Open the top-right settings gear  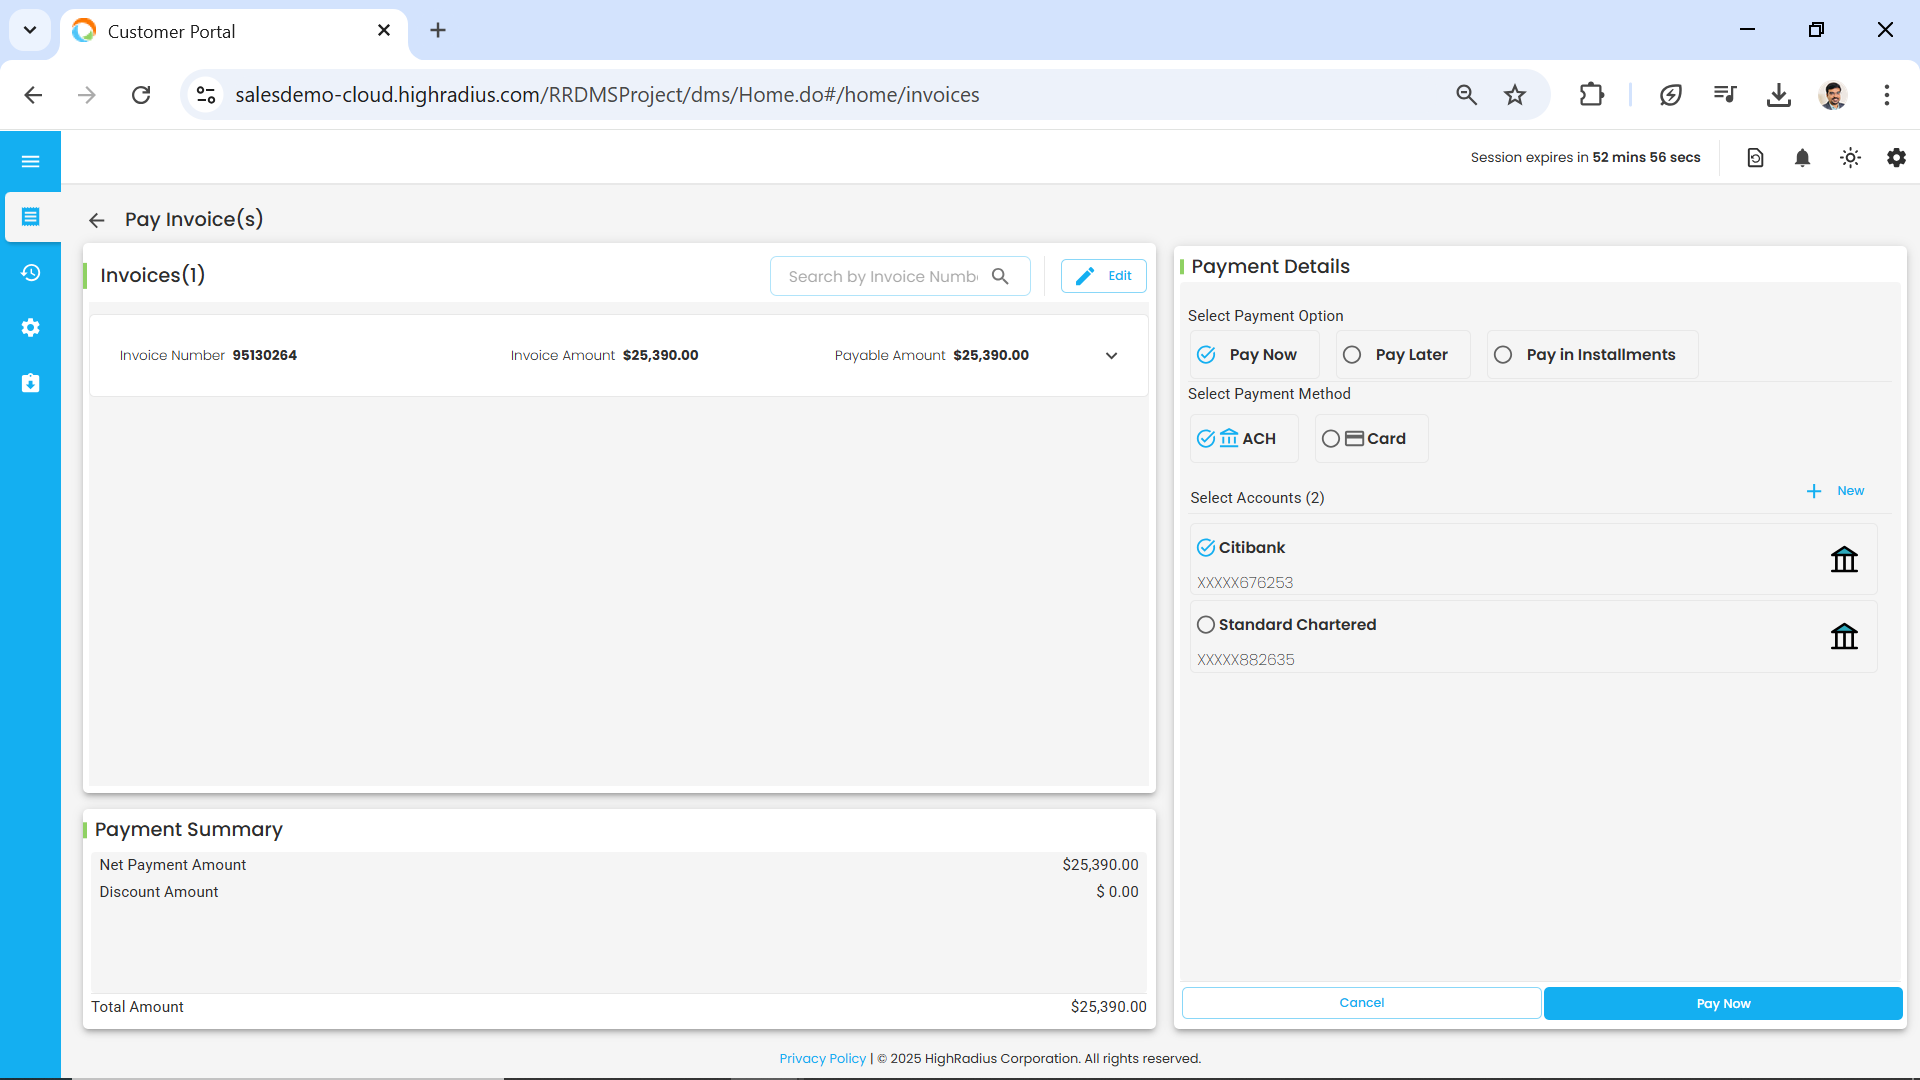tap(1896, 158)
